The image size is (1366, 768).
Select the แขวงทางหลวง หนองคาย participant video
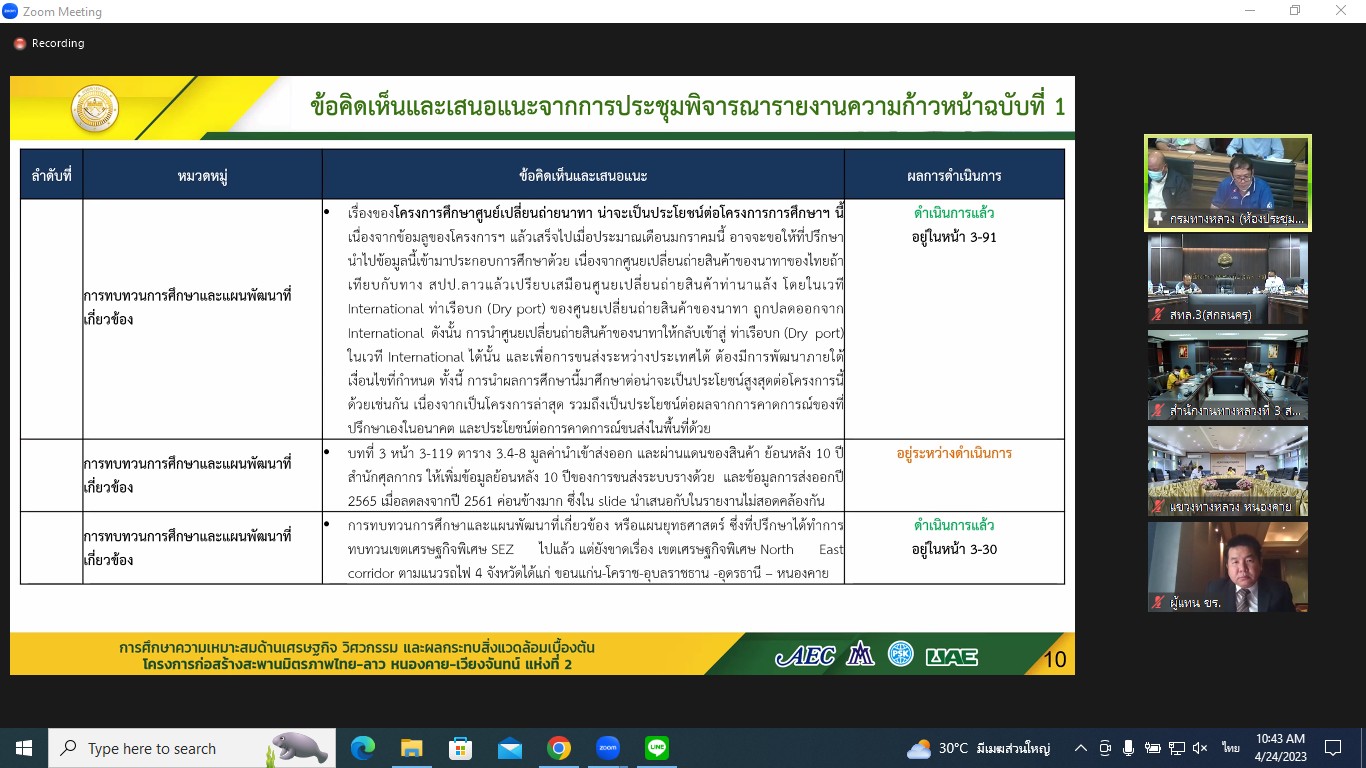1227,471
